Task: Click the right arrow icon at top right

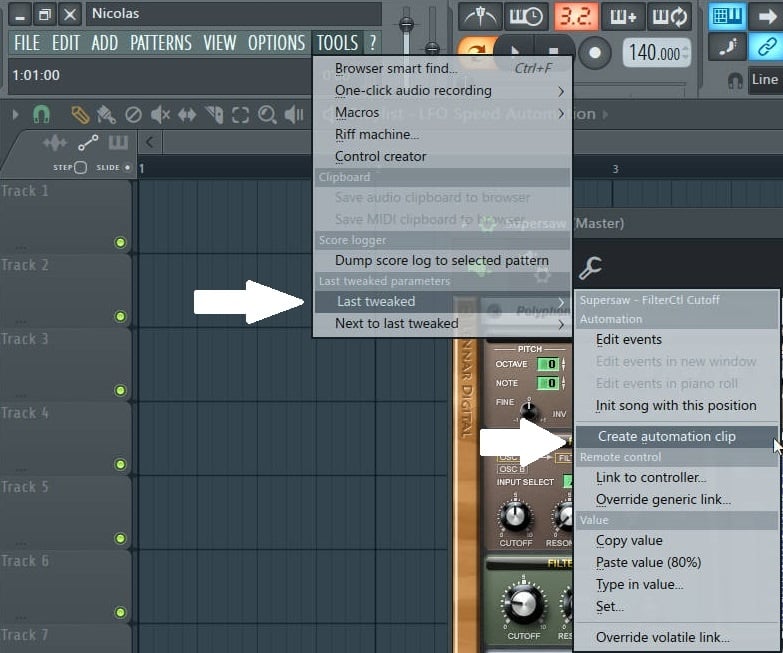Action: [767, 16]
